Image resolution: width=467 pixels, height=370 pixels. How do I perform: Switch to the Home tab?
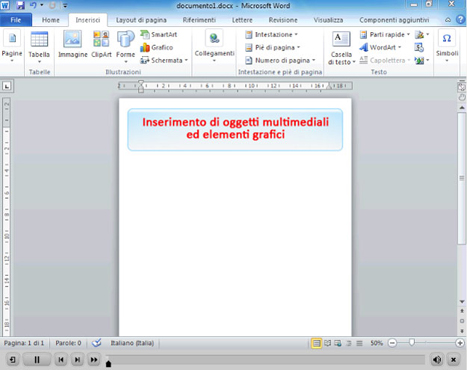point(51,20)
